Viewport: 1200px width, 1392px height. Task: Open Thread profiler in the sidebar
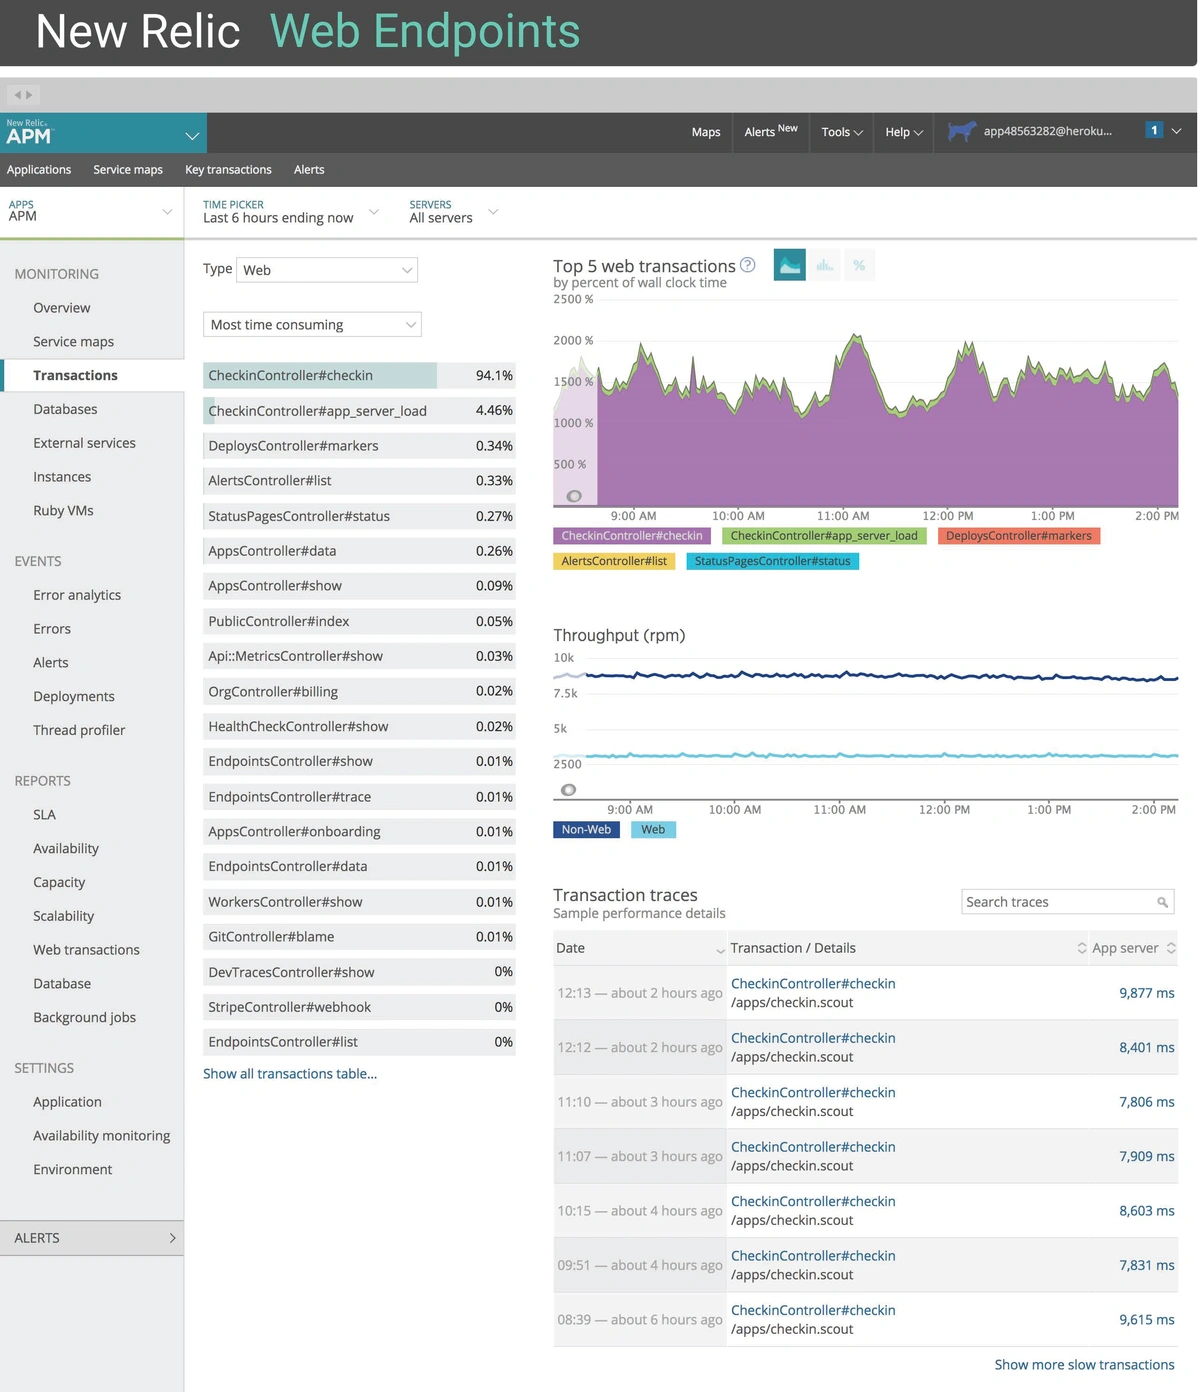[x=79, y=730]
